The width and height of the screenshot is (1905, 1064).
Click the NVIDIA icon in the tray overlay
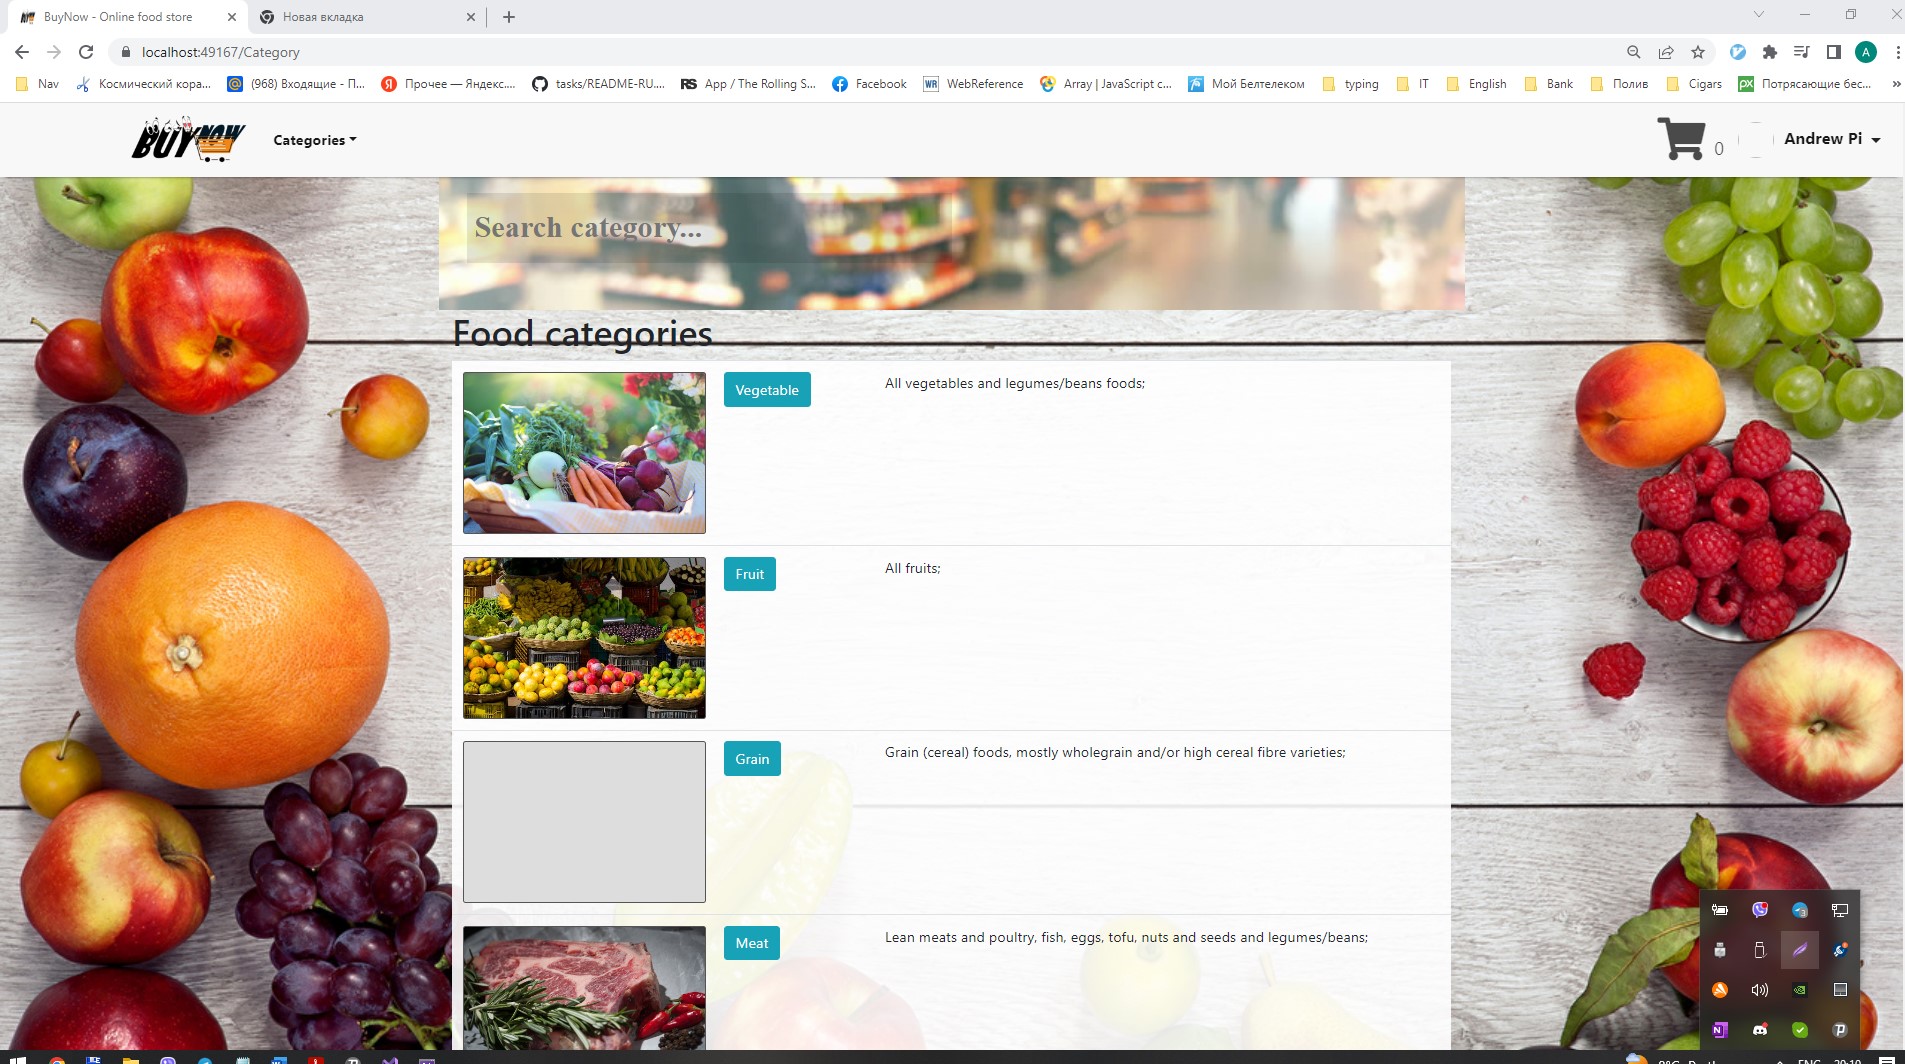[x=1800, y=990]
